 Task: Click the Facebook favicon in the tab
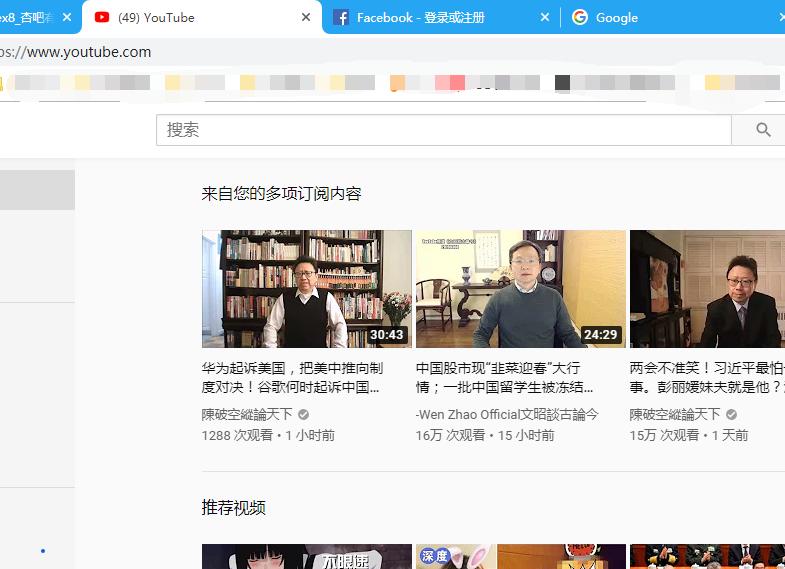click(x=341, y=18)
